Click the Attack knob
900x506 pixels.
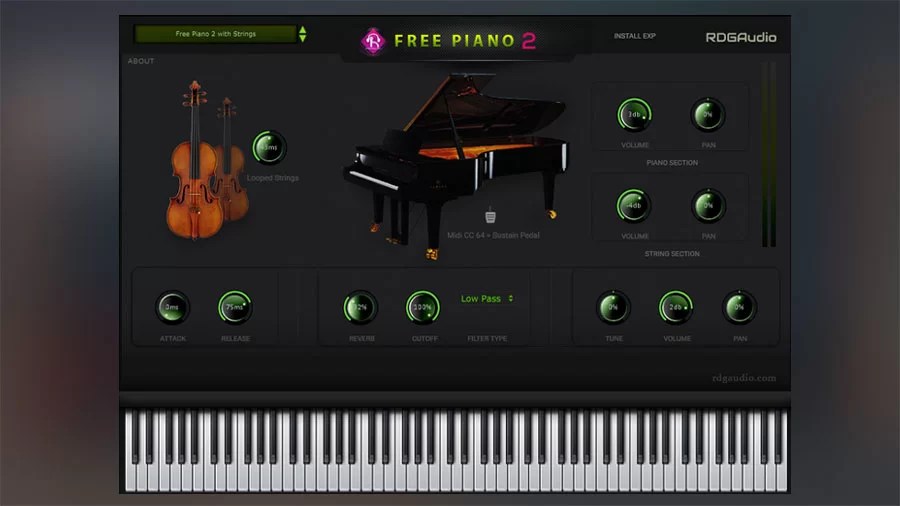(172, 308)
